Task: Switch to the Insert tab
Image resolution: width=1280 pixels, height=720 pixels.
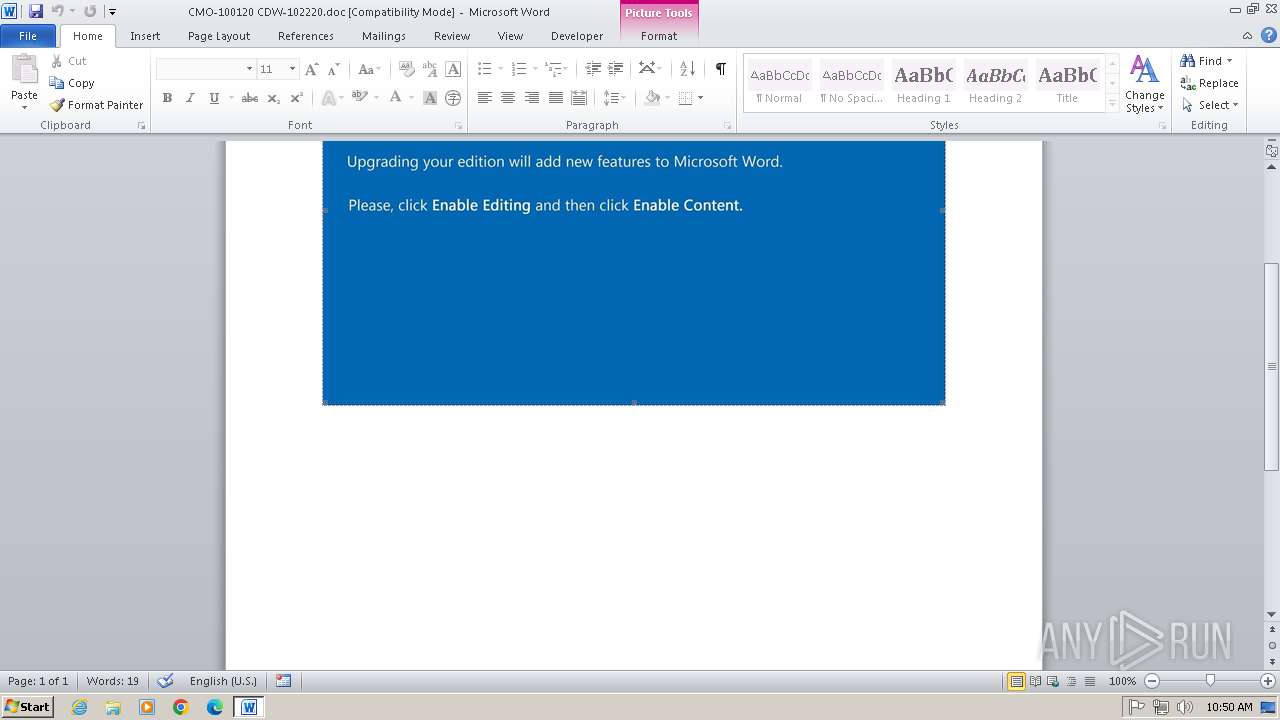Action: pos(145,36)
